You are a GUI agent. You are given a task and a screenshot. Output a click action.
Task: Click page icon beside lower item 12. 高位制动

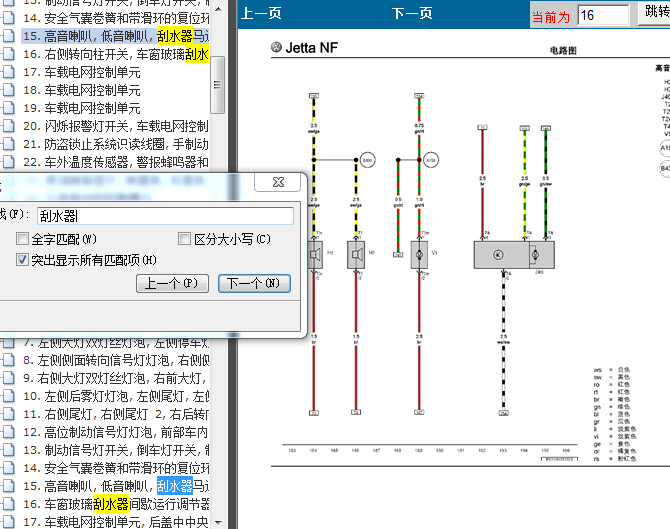tap(8, 432)
